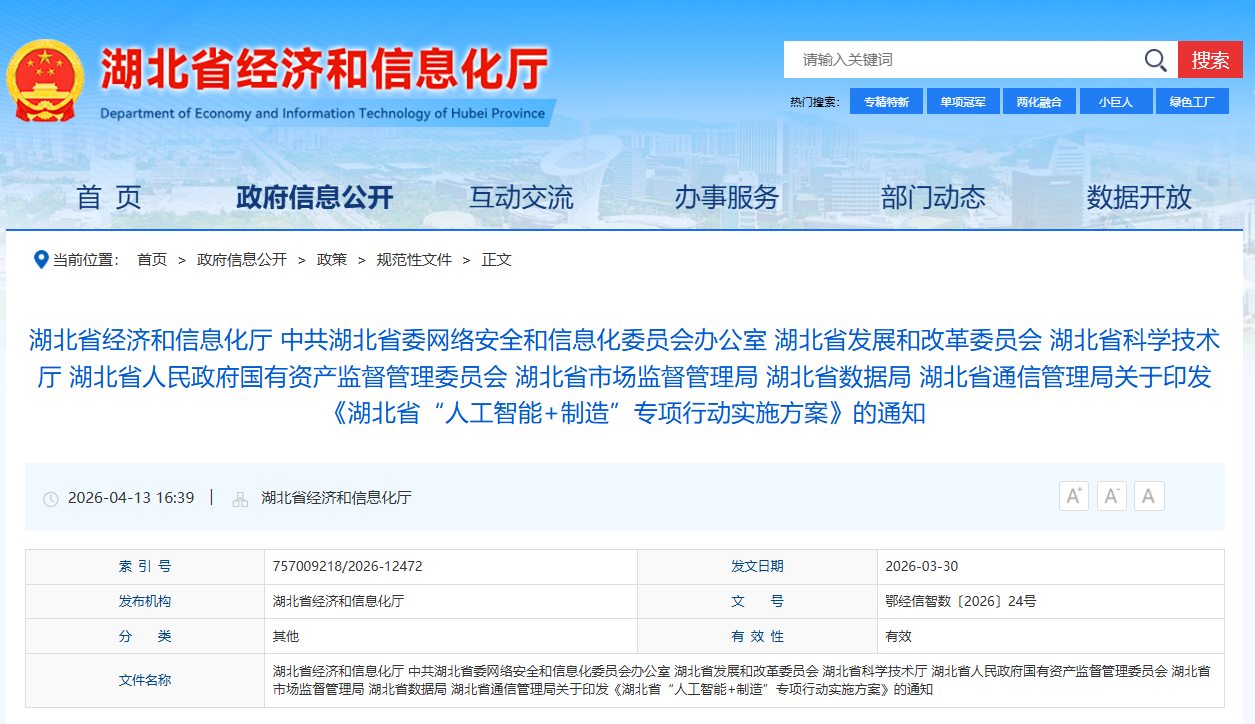Click the 政策 breadcrumb link
The image size is (1255, 724).
[331, 259]
